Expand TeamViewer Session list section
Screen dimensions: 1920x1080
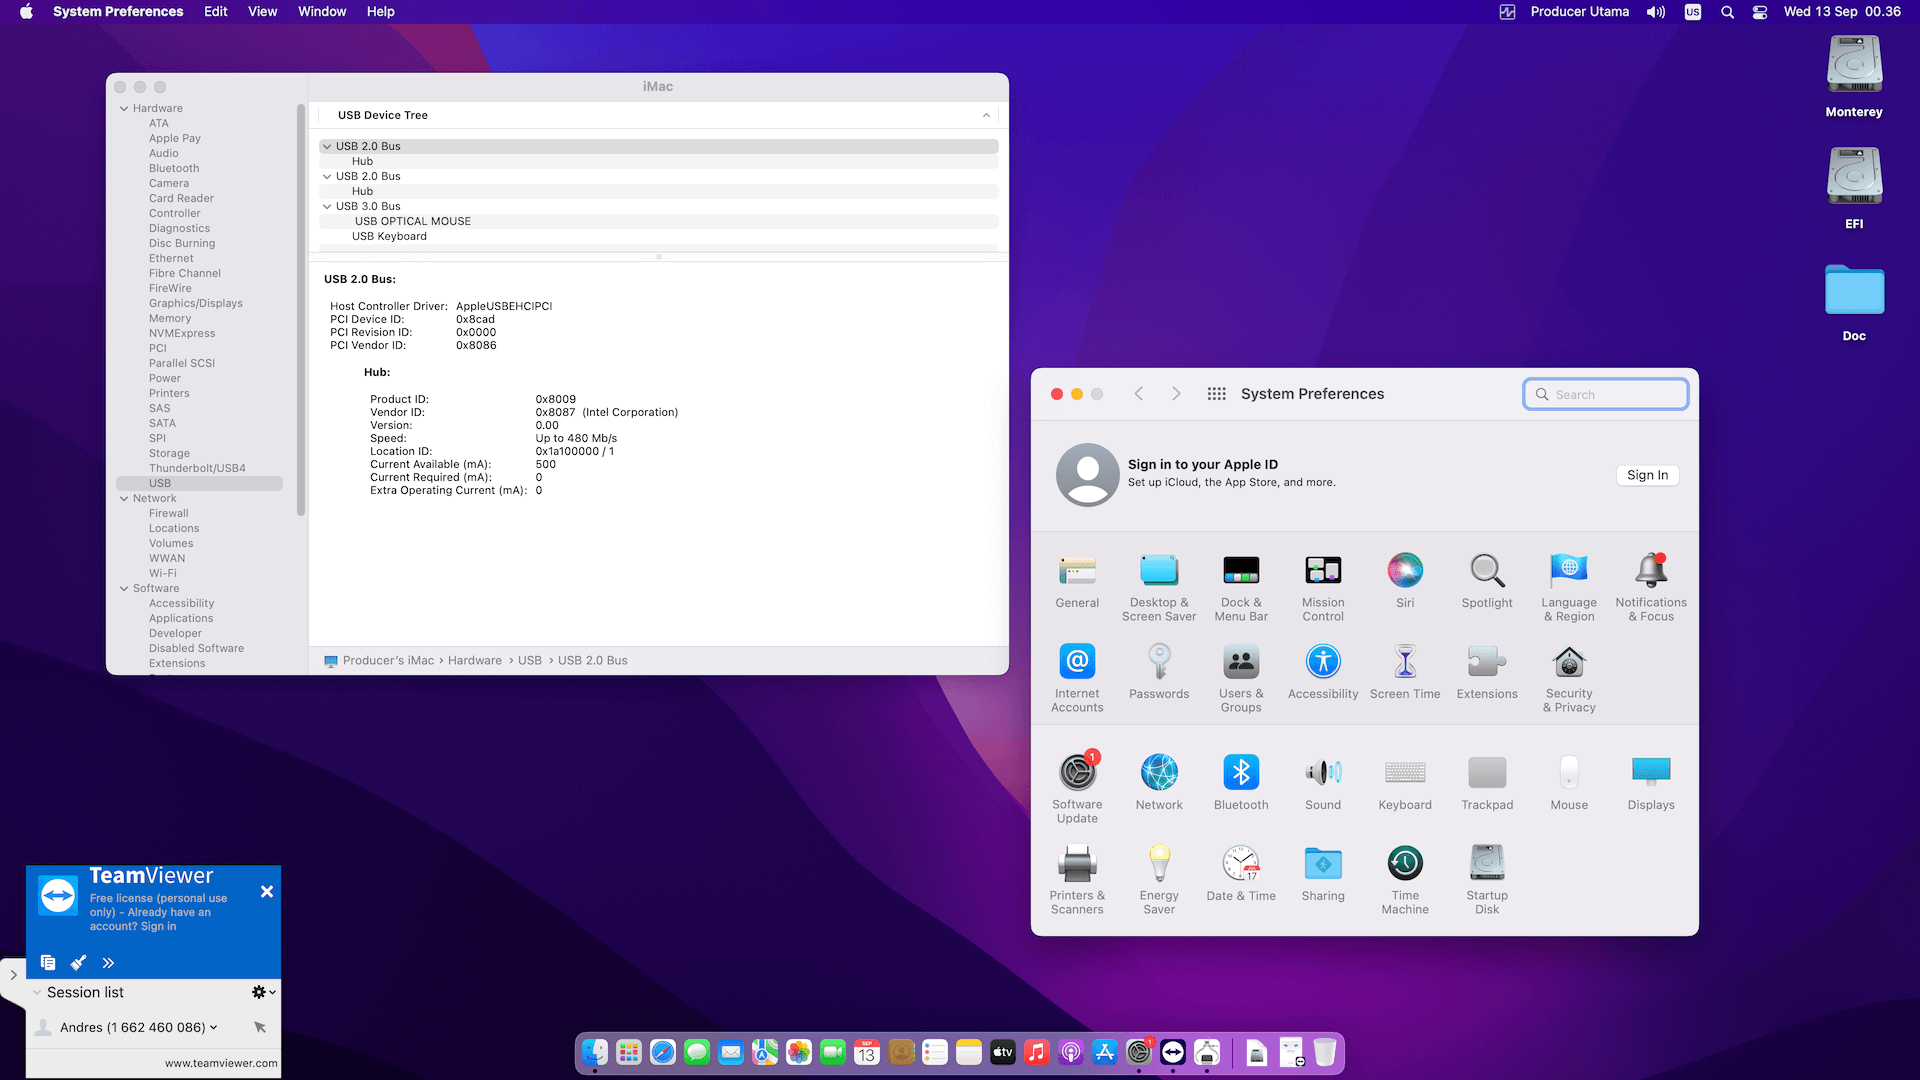click(x=37, y=992)
